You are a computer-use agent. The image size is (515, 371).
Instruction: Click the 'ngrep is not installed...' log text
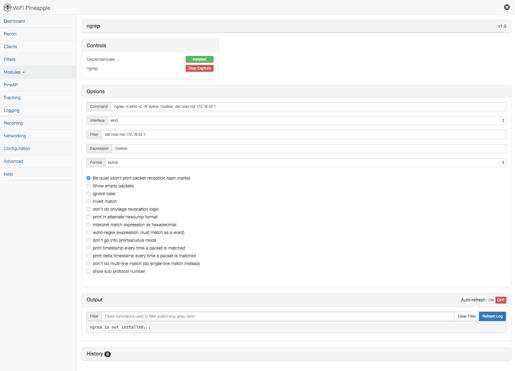click(120, 327)
